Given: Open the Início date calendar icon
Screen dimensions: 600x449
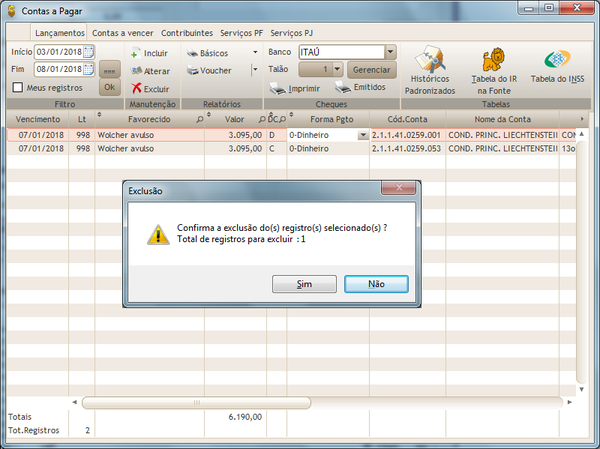Looking at the screenshot, I should (x=88, y=52).
